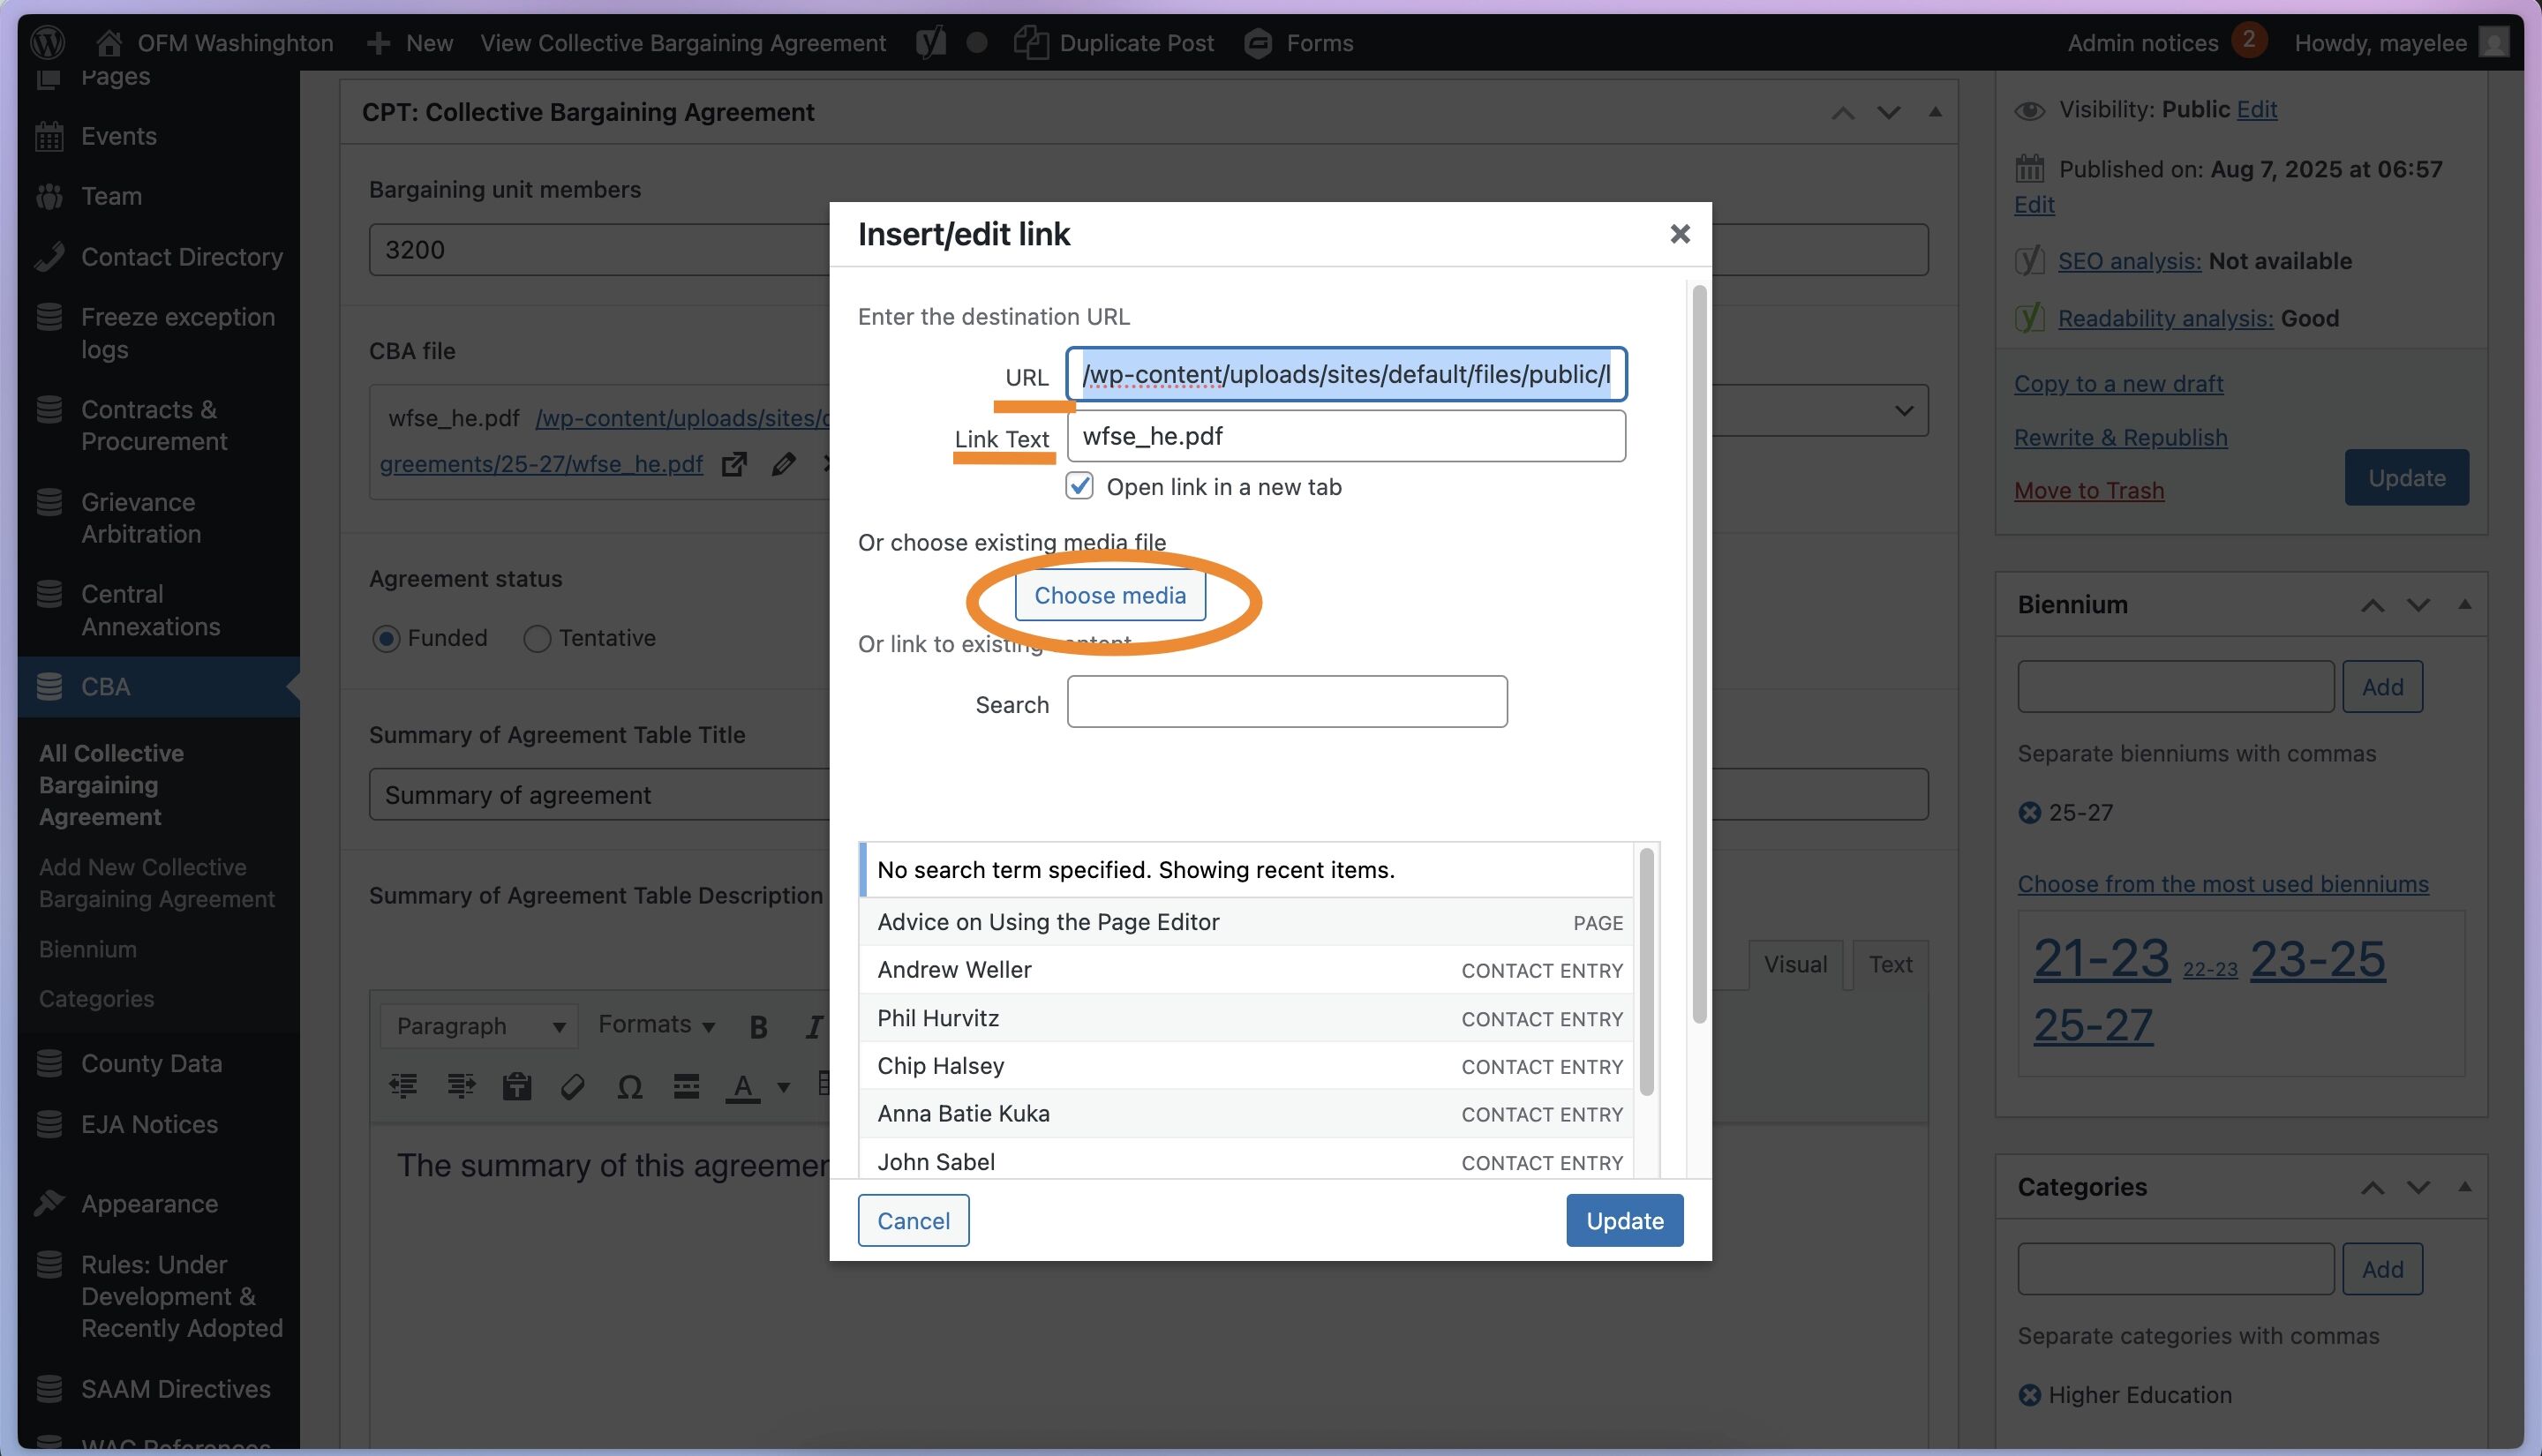Click the open-link external icon beside wfse_he.pdf

[x=734, y=464]
